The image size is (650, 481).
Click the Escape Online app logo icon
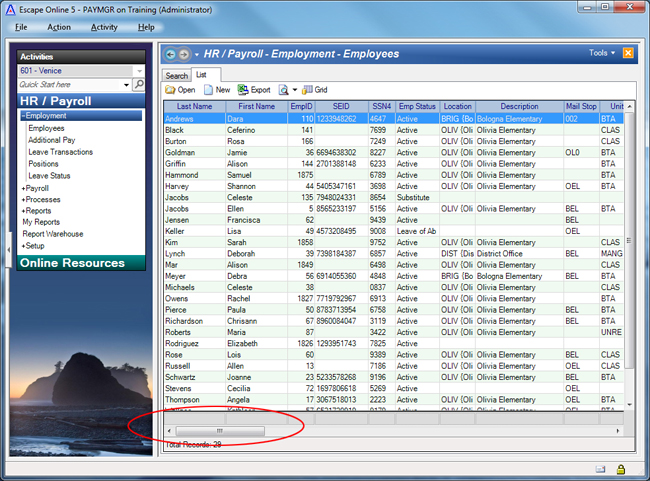click(x=10, y=10)
